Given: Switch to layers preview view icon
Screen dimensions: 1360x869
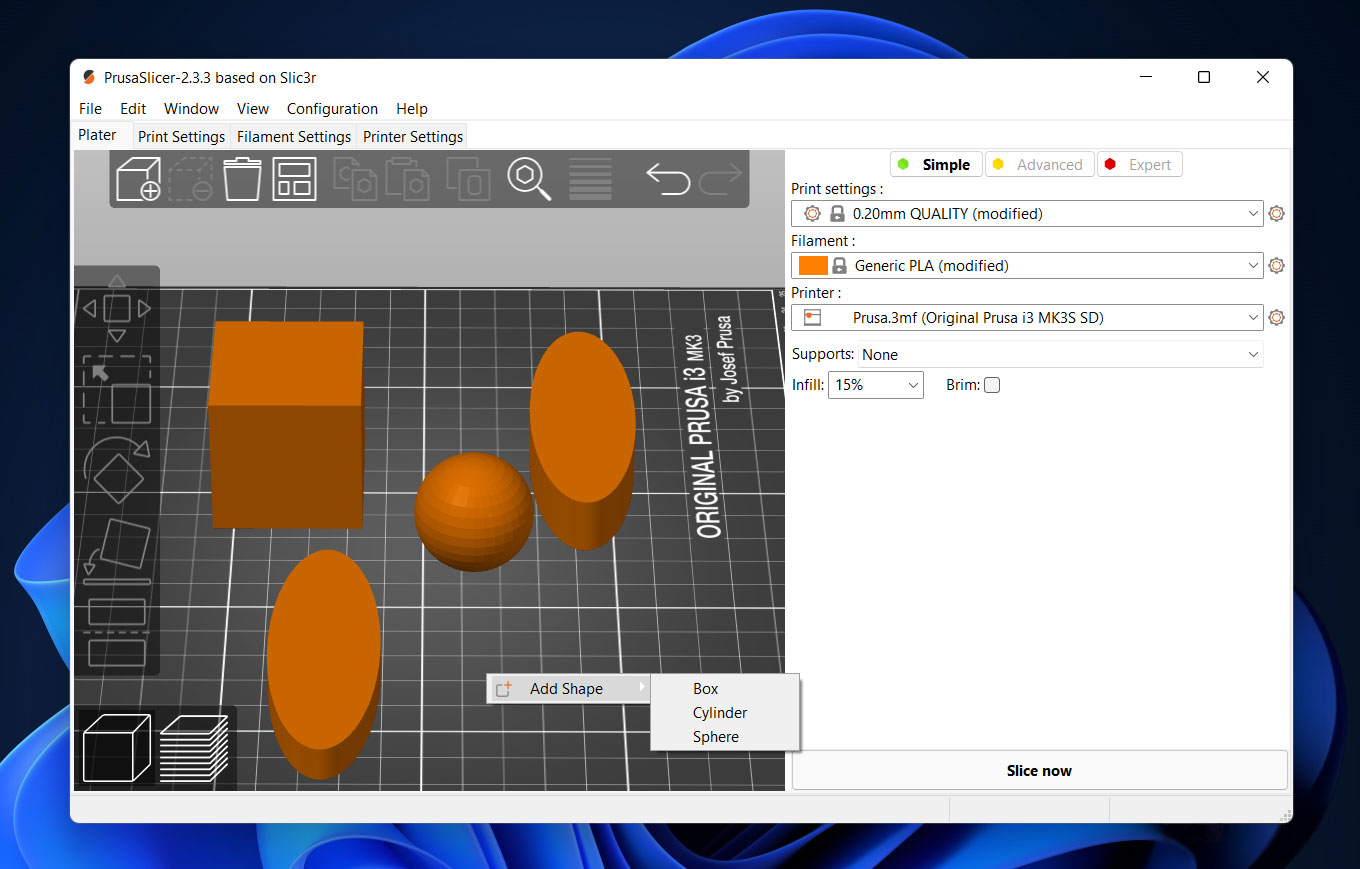Looking at the screenshot, I should coord(194,748).
